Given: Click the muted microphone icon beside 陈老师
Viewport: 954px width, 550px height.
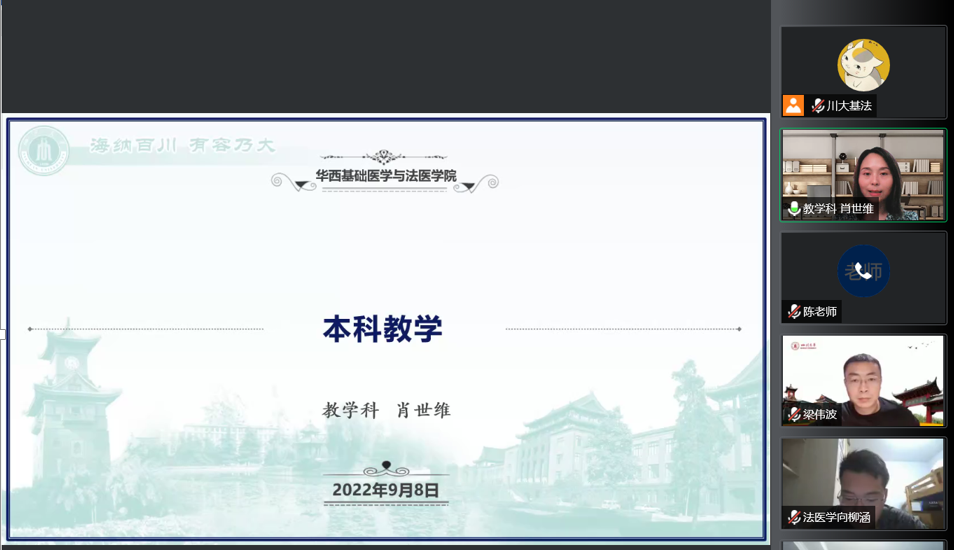Looking at the screenshot, I should [794, 312].
